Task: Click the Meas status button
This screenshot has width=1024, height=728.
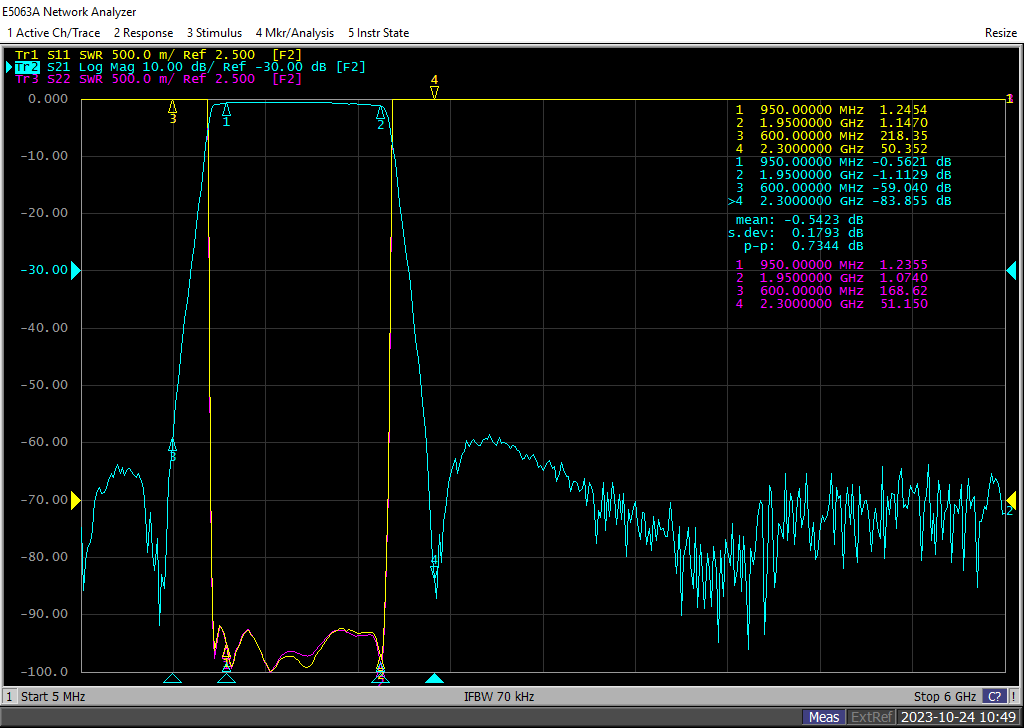Action: (x=824, y=717)
